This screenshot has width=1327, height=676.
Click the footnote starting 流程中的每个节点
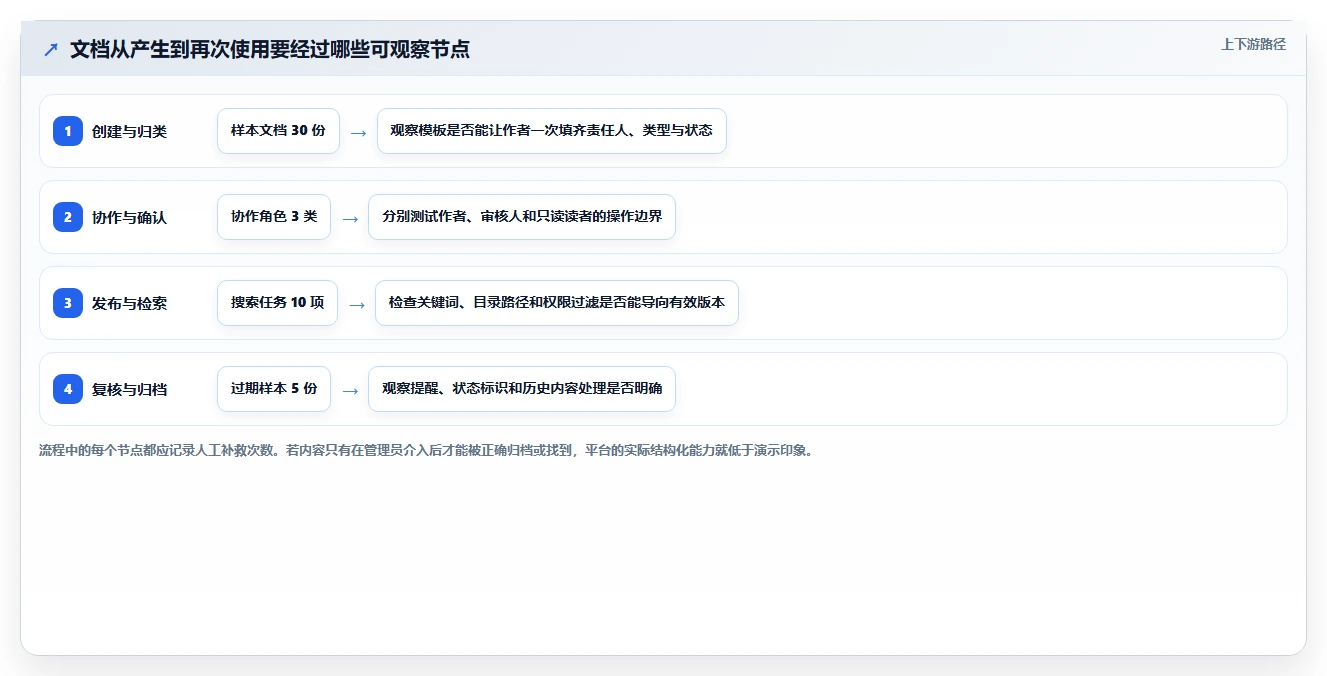tap(428, 450)
